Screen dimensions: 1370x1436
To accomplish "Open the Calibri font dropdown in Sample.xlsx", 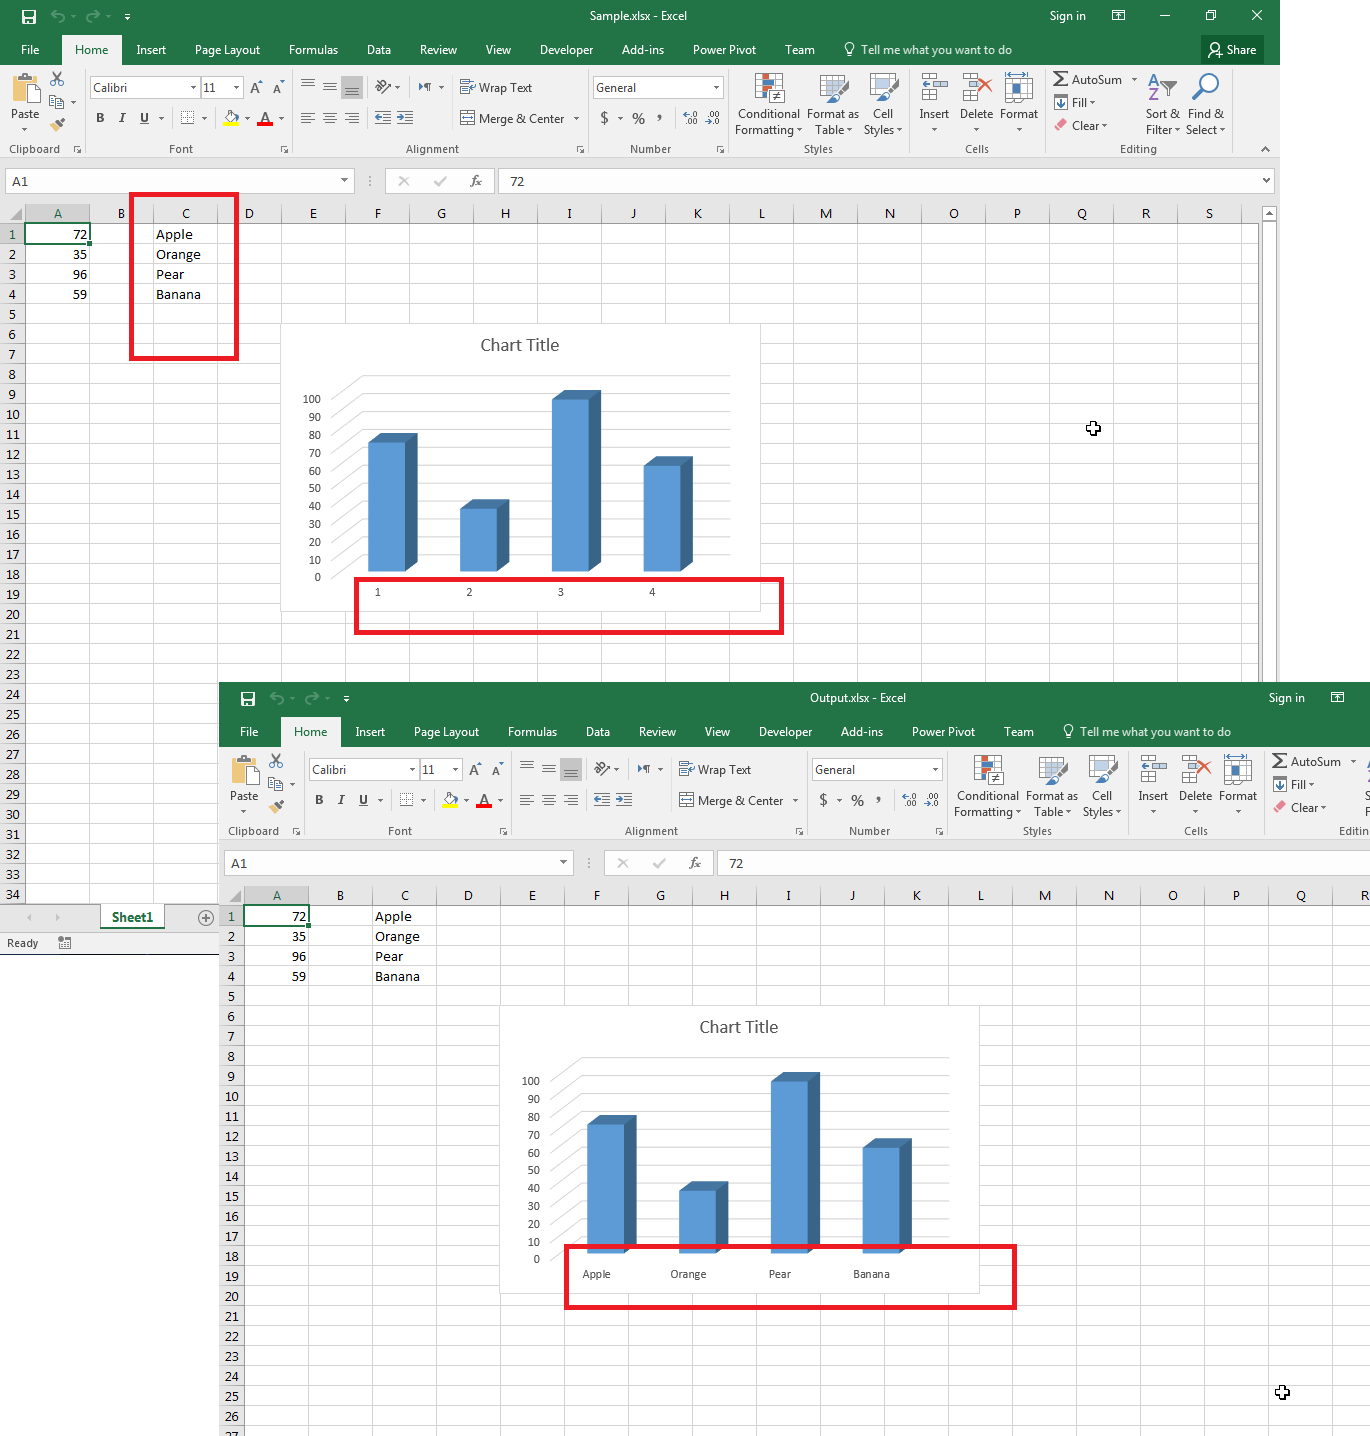I will (x=193, y=88).
